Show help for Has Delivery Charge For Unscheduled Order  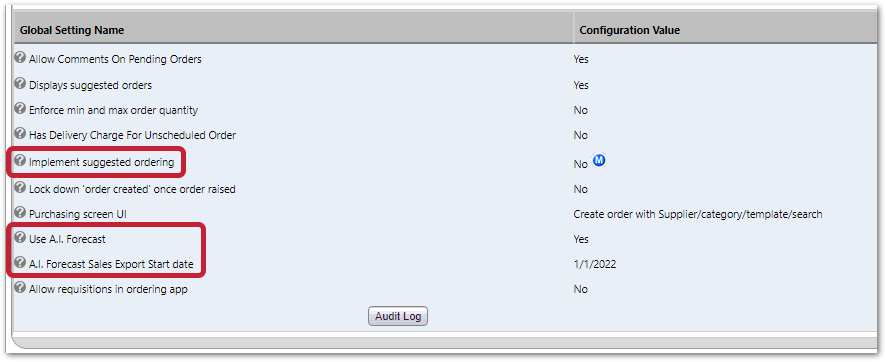[x=20, y=134]
